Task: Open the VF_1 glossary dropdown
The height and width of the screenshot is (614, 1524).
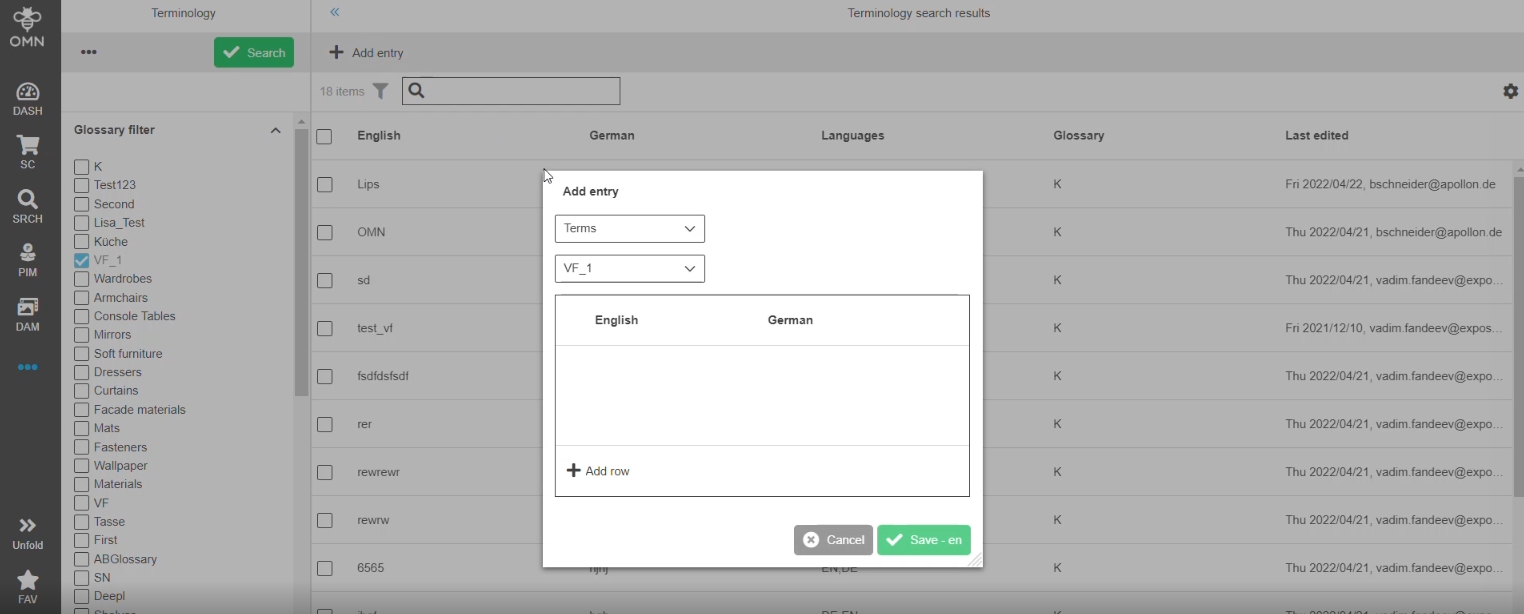Action: pyautogui.click(x=629, y=269)
